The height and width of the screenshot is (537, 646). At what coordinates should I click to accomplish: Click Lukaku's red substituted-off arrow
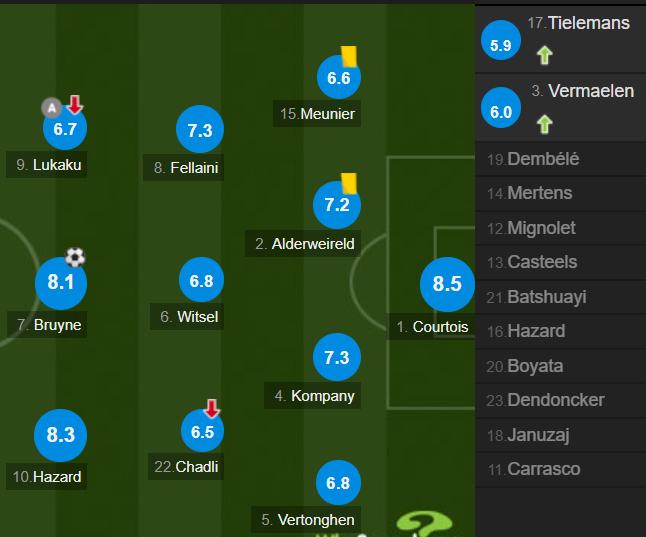pyautogui.click(x=75, y=104)
